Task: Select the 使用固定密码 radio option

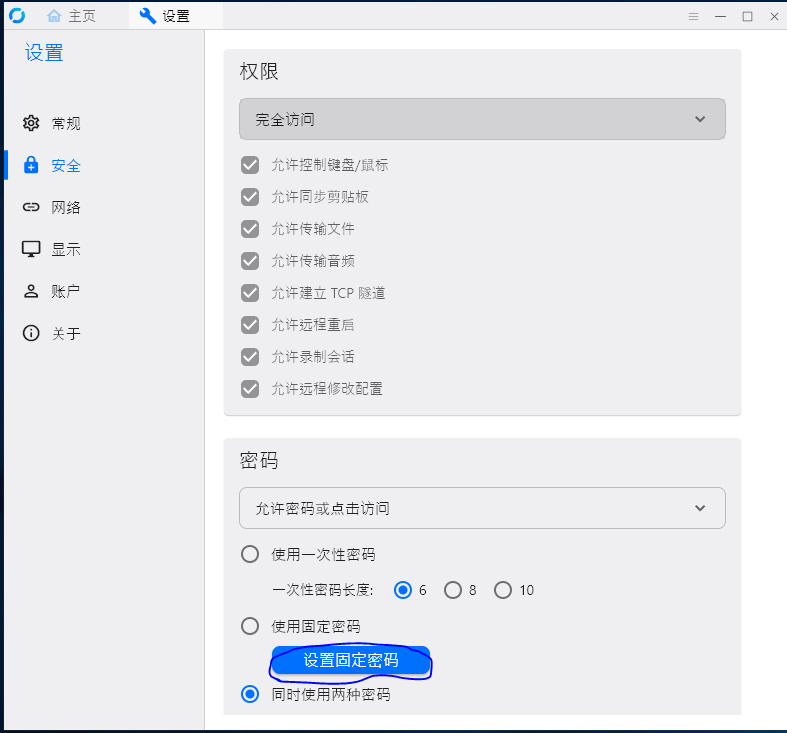Action: pos(250,626)
